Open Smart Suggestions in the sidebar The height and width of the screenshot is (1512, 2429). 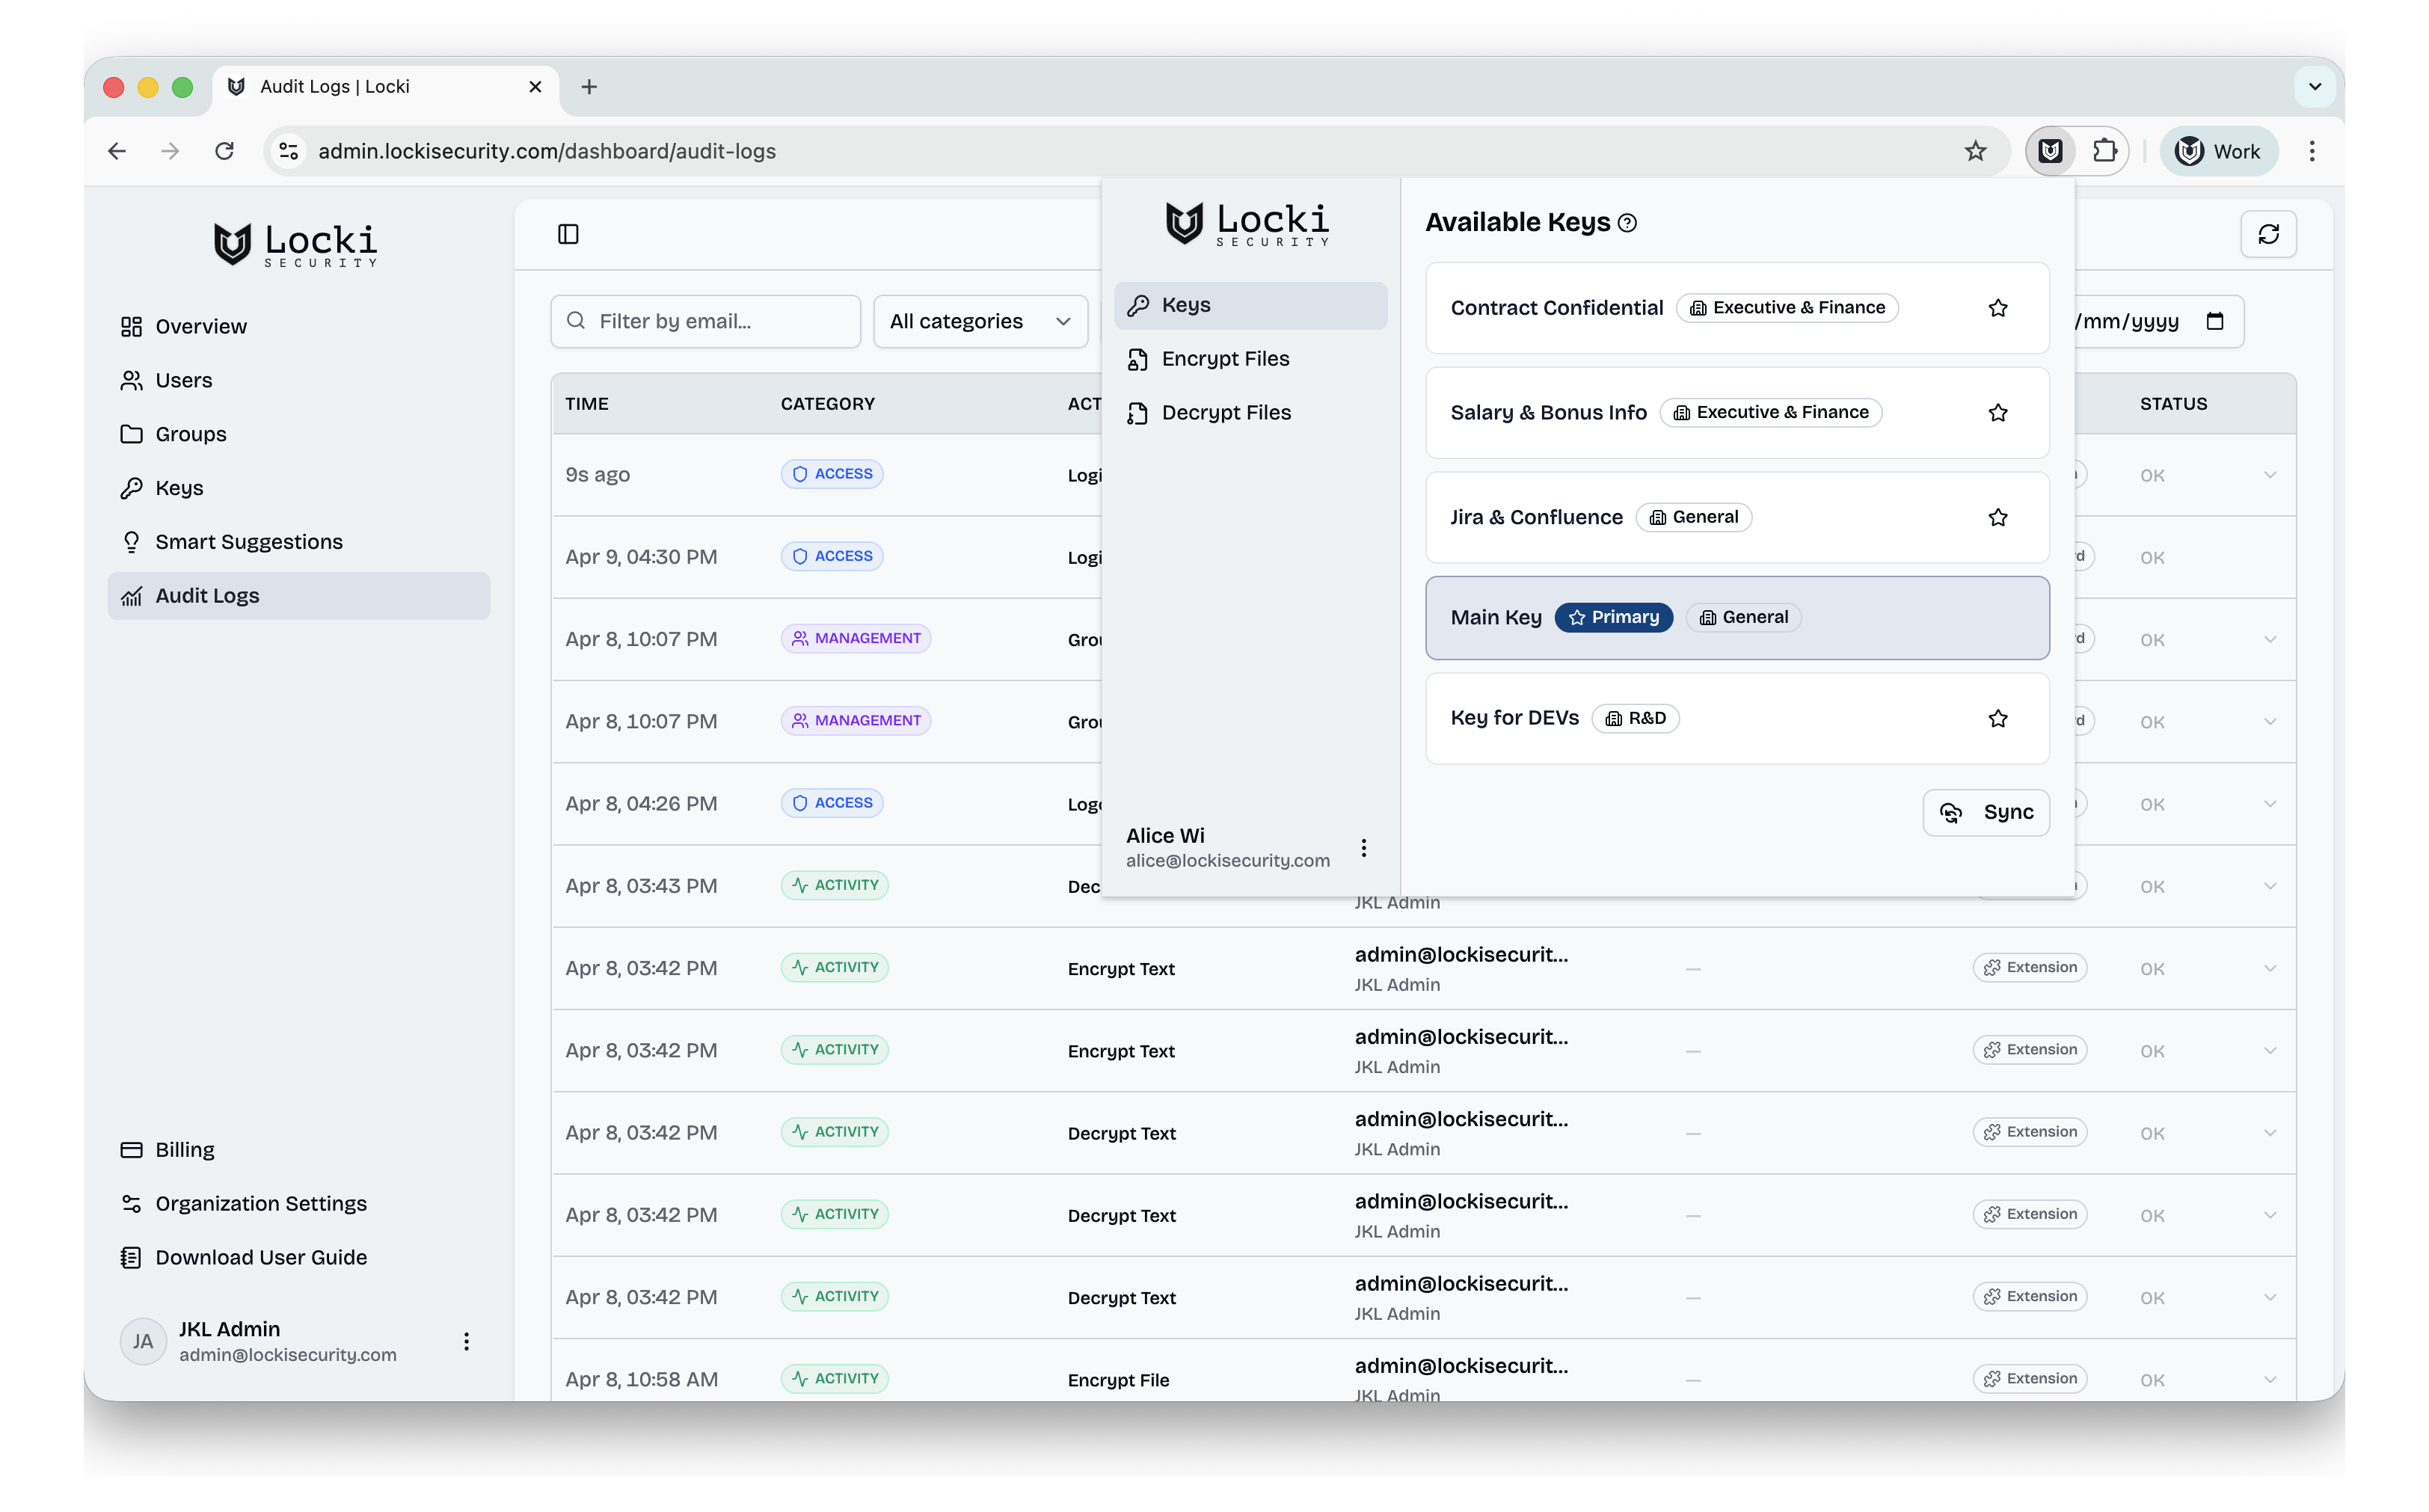click(248, 542)
